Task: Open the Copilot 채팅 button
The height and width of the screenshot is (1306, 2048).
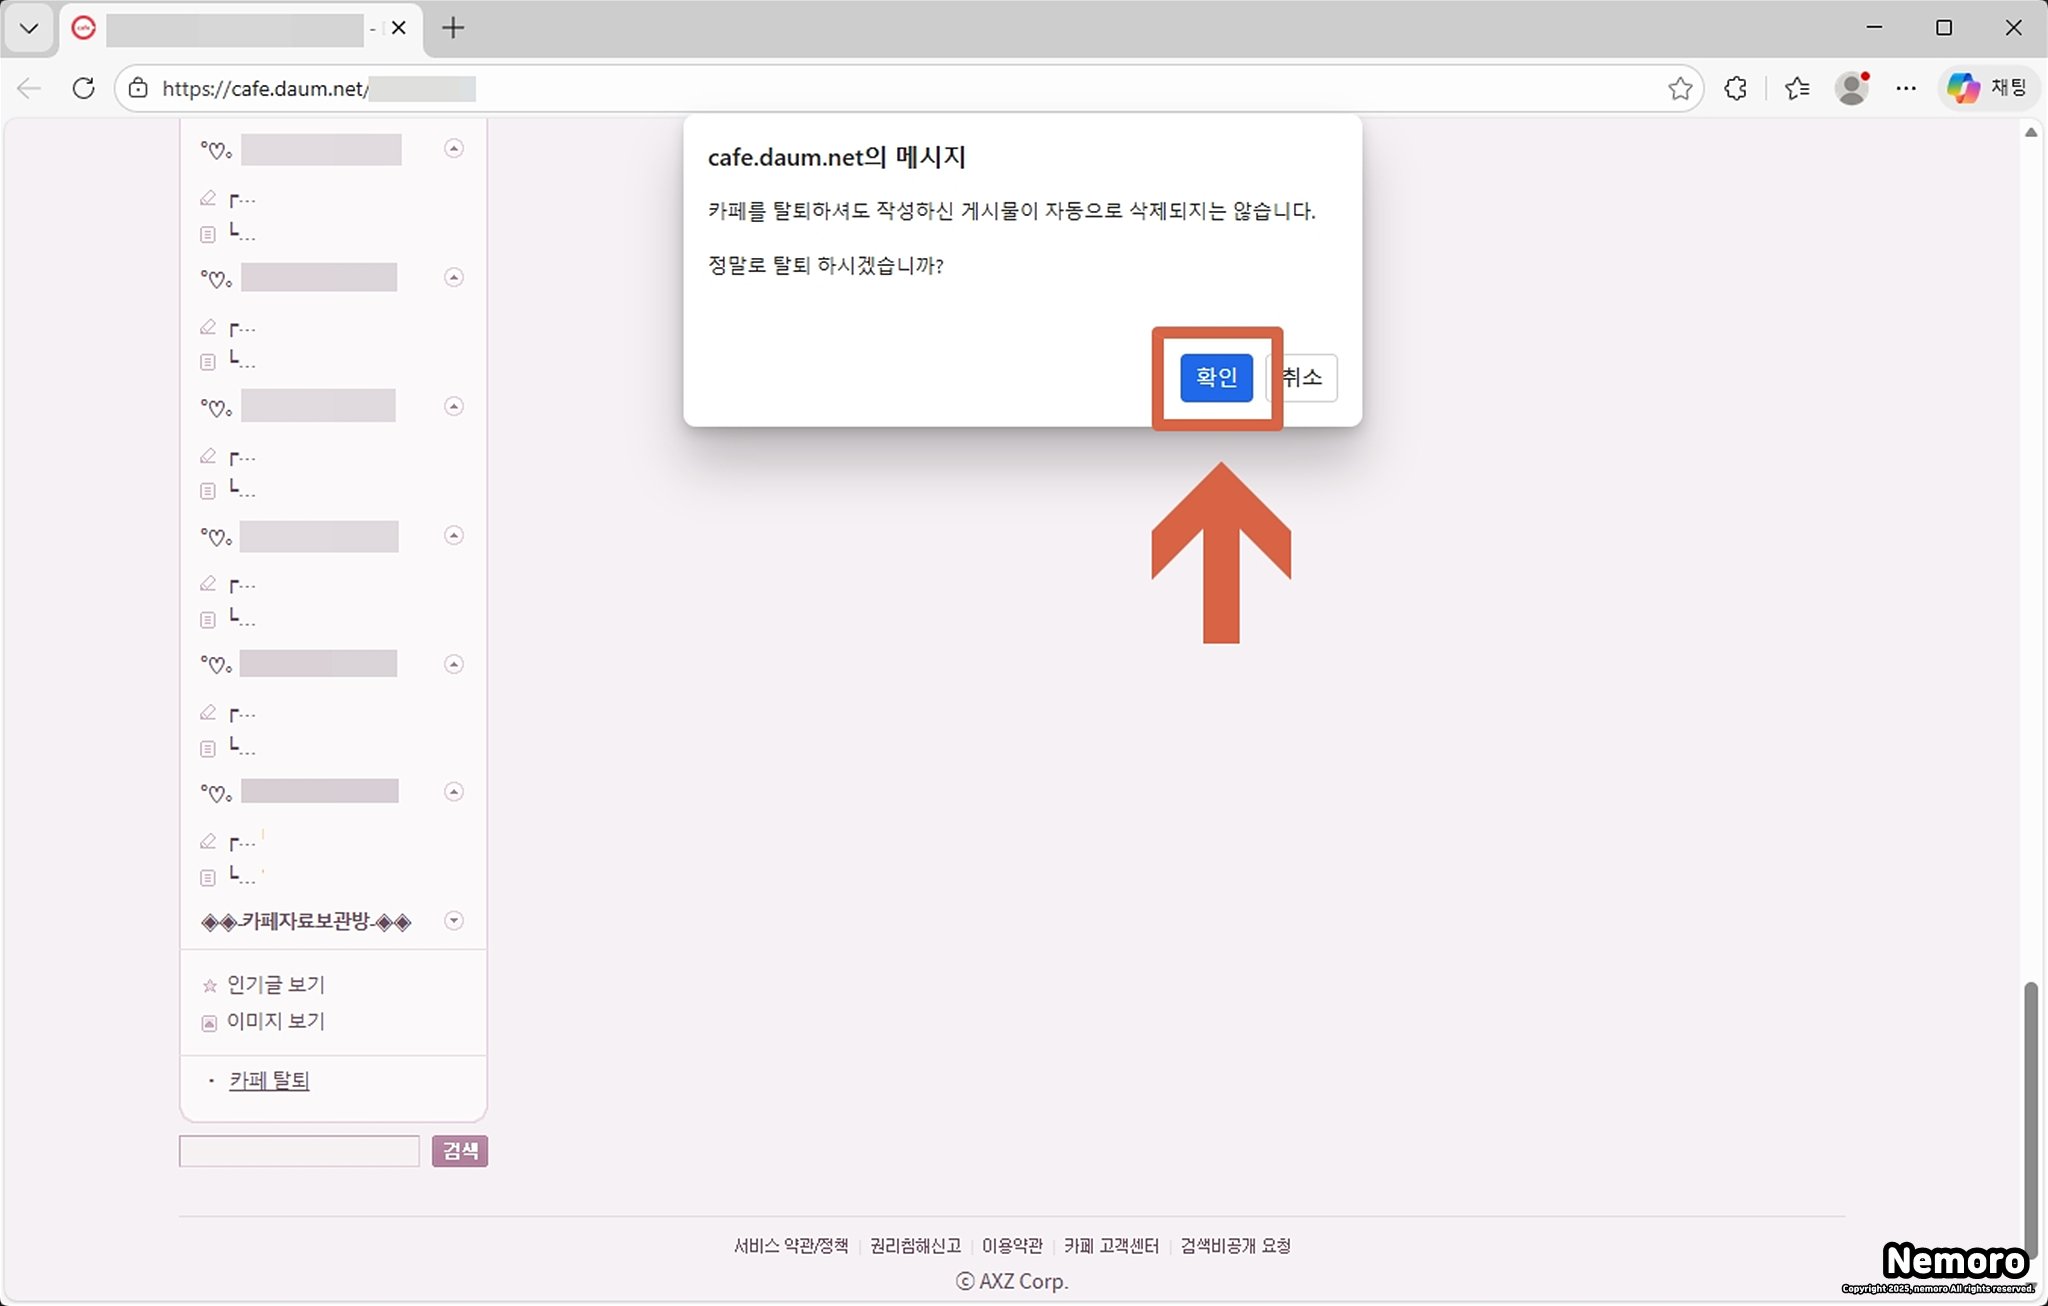Action: [x=1988, y=88]
